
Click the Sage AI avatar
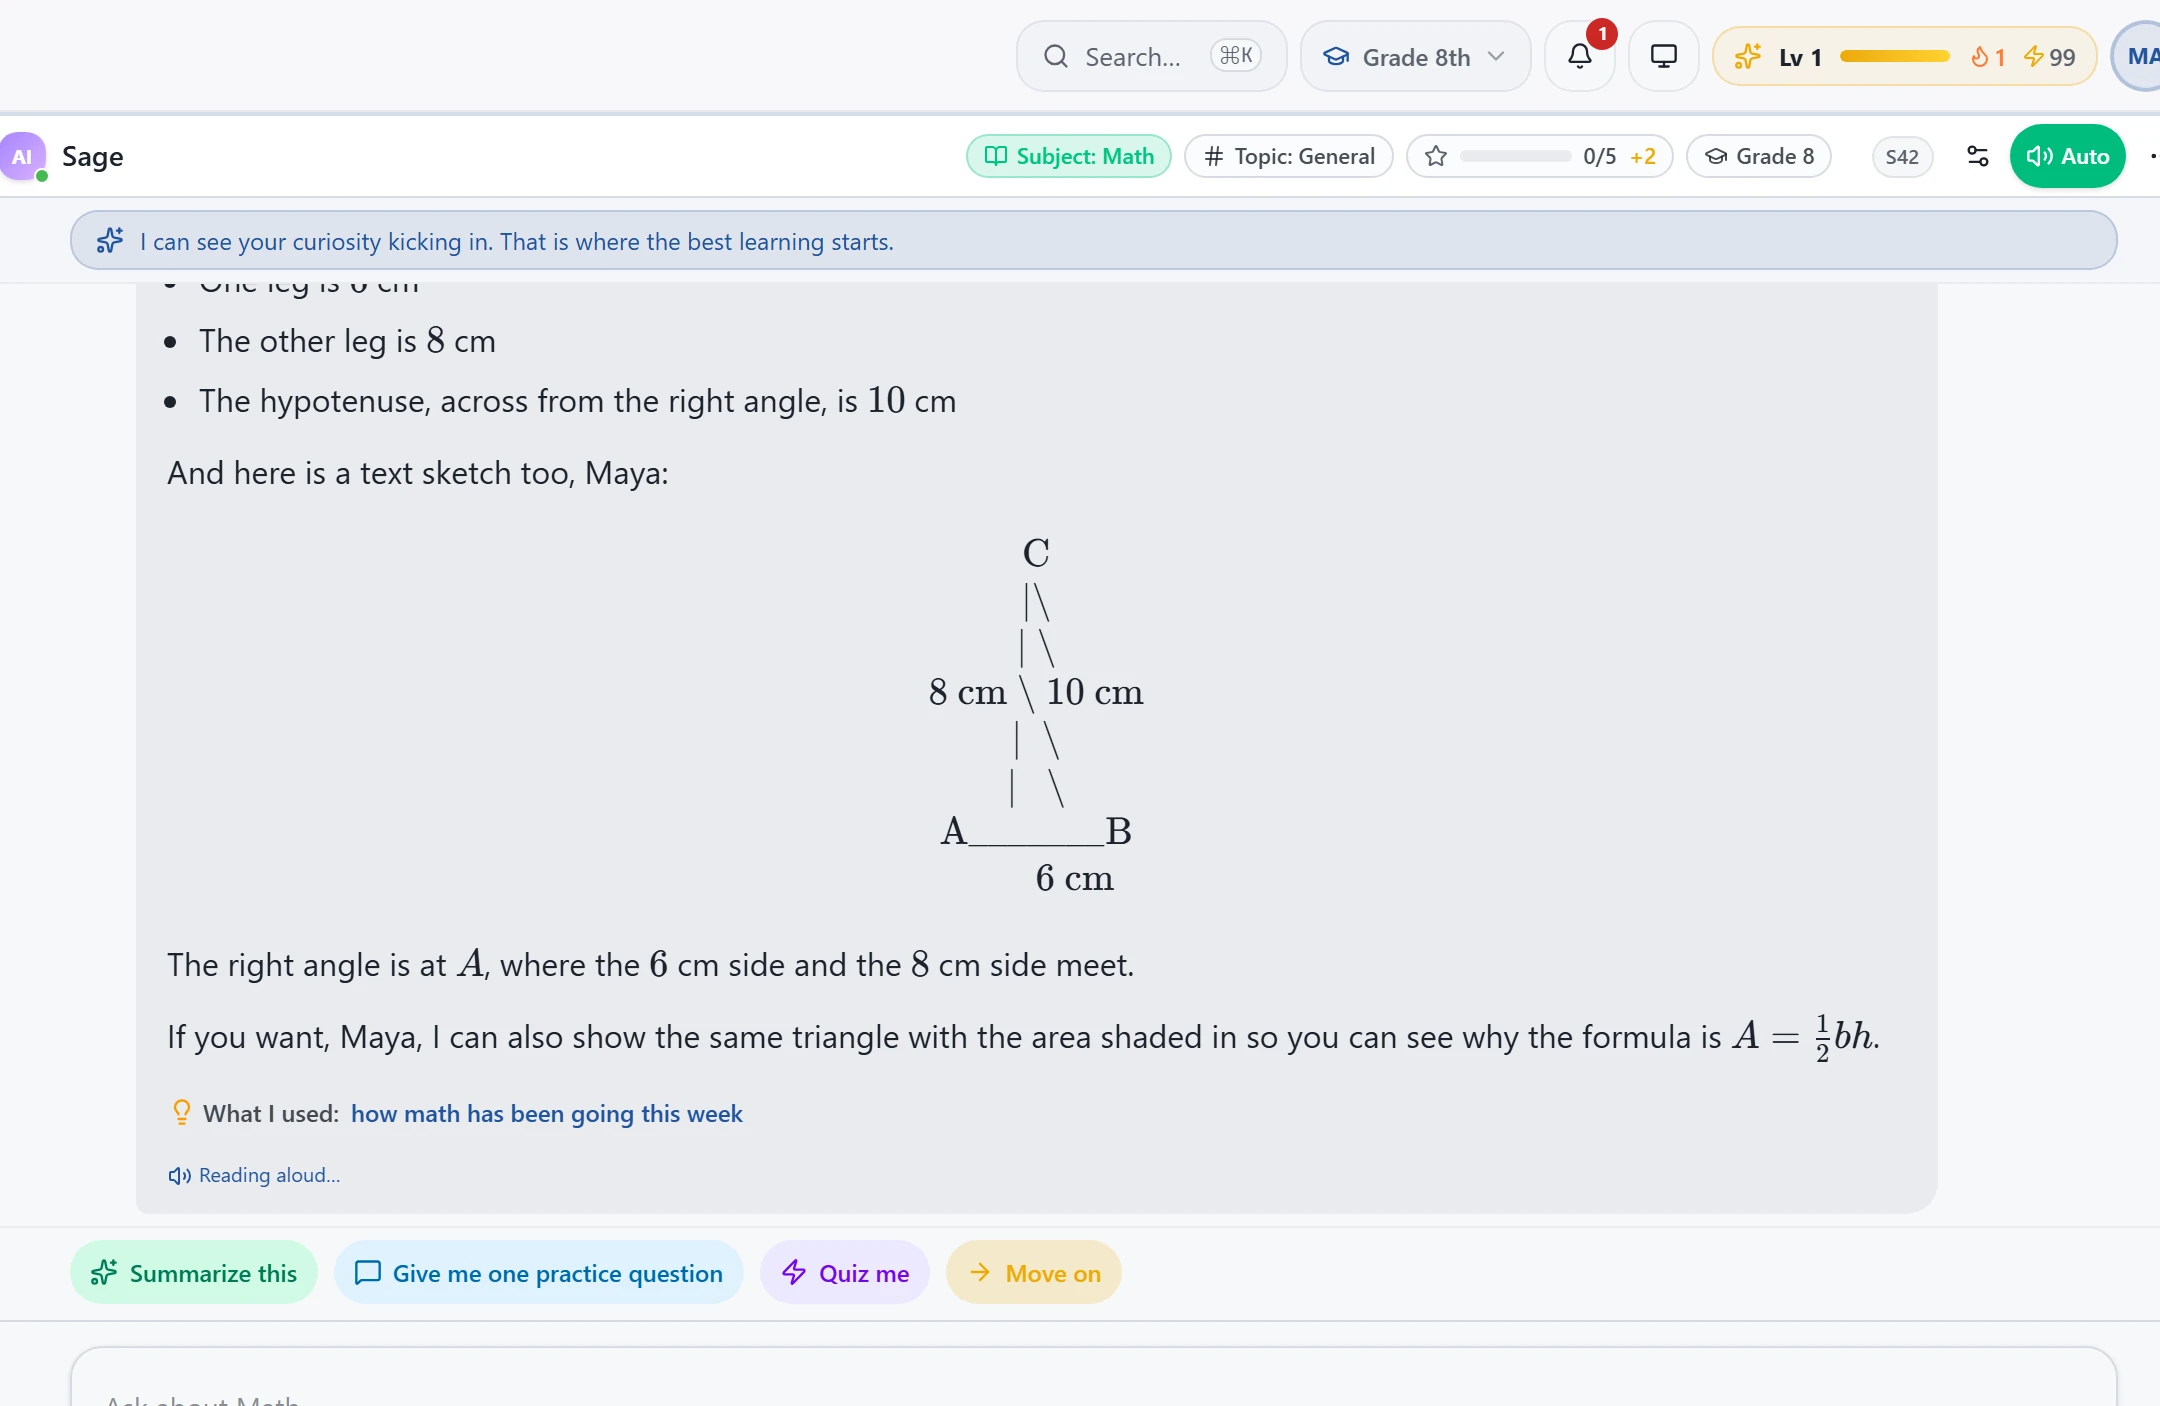click(x=22, y=156)
